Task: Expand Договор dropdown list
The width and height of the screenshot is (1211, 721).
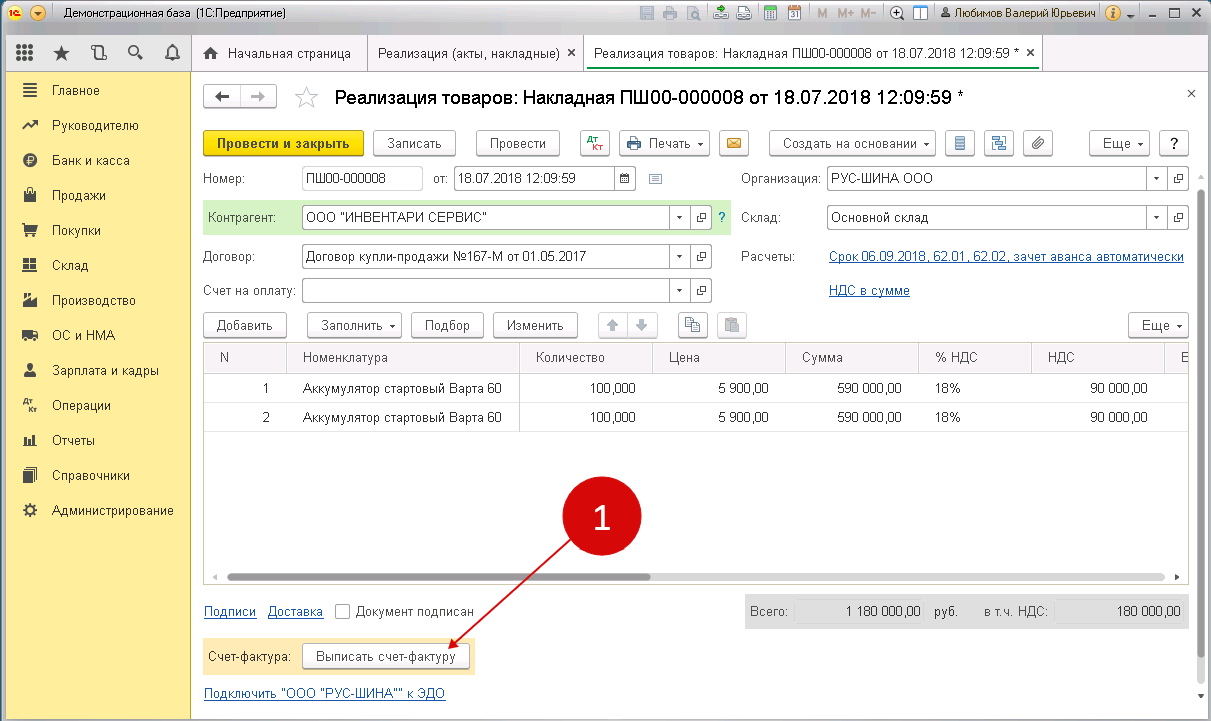Action: pos(679,256)
